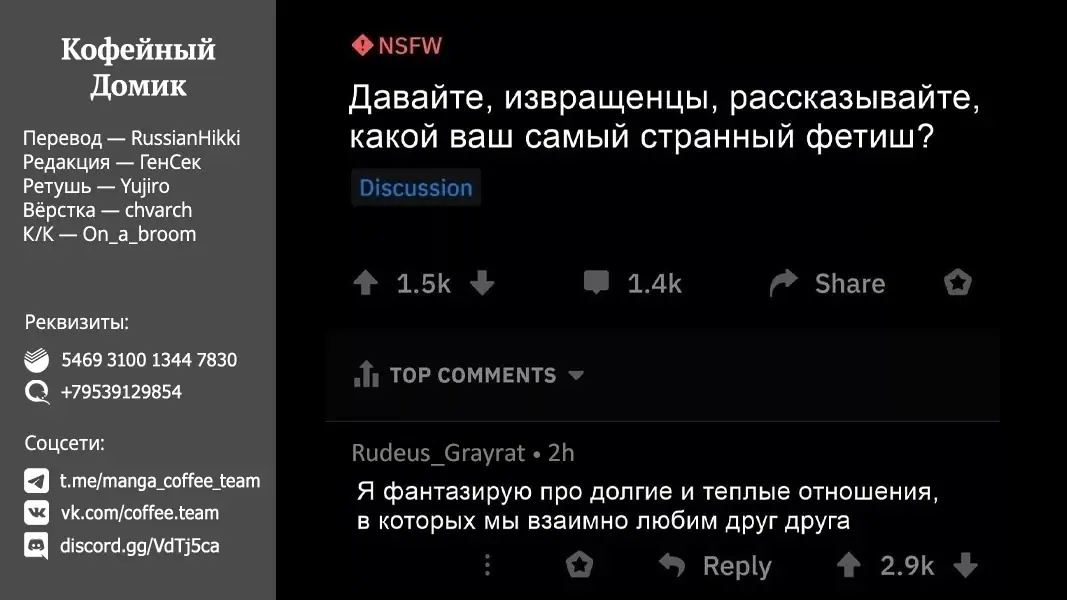Click the Share arrow icon
The width and height of the screenshot is (1067, 600).
(x=783, y=284)
